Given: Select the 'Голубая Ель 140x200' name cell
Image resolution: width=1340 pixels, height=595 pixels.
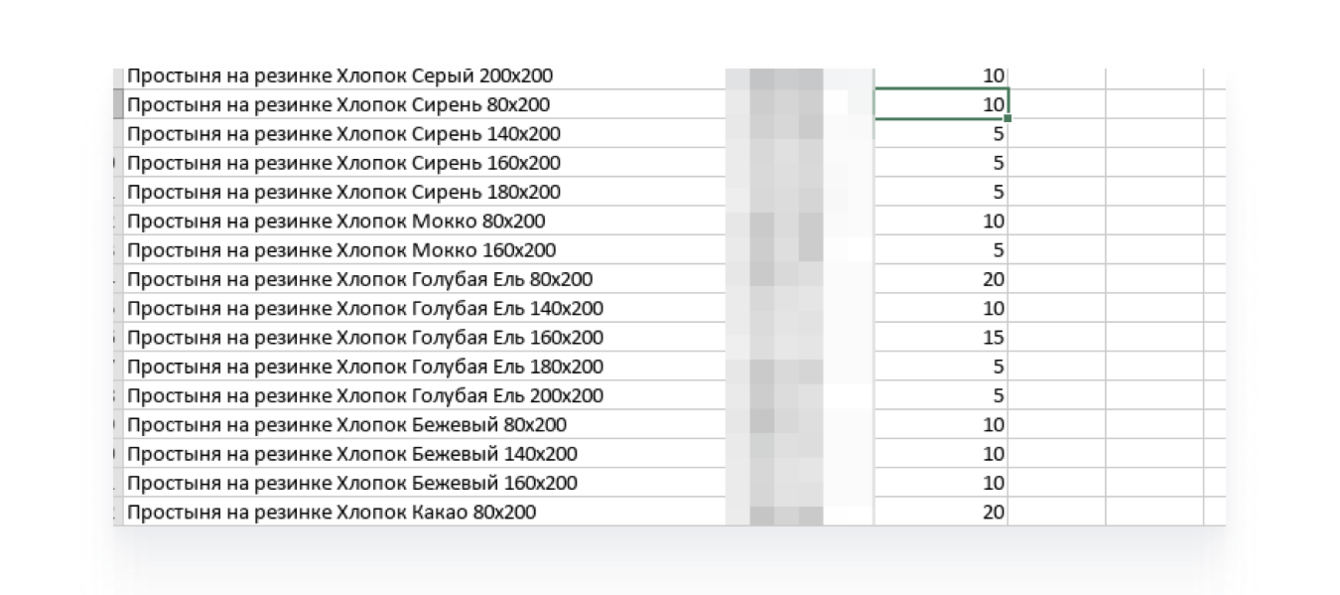Looking at the screenshot, I should coord(365,308).
